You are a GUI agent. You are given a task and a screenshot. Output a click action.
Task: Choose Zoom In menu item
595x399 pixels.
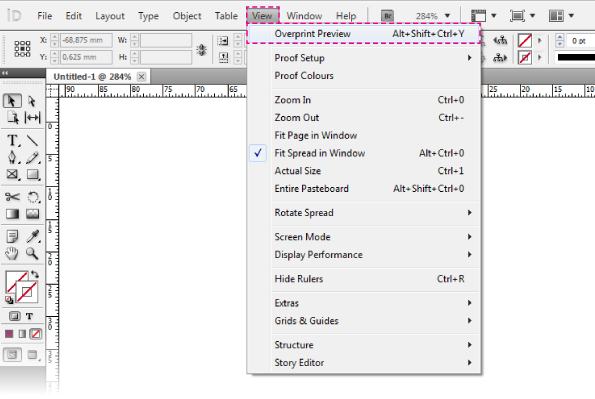click(x=363, y=100)
